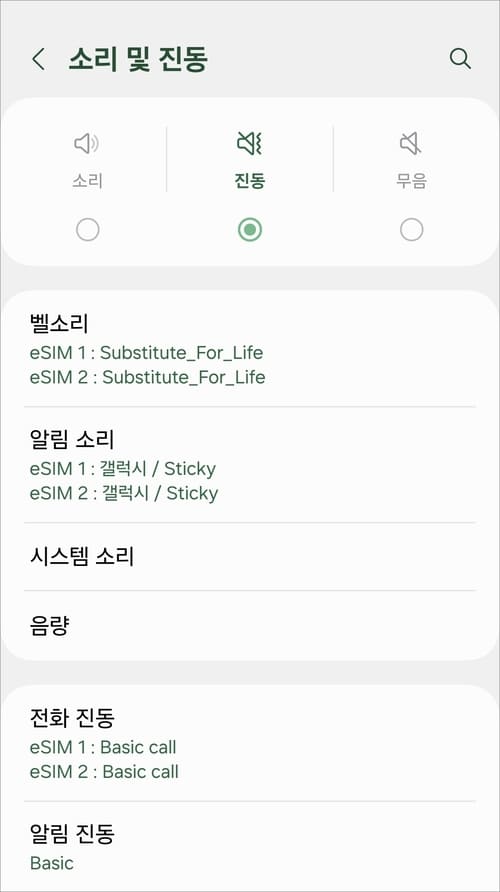Tap eSIM 2 Substitute_For_Life ringtone text

147,377
